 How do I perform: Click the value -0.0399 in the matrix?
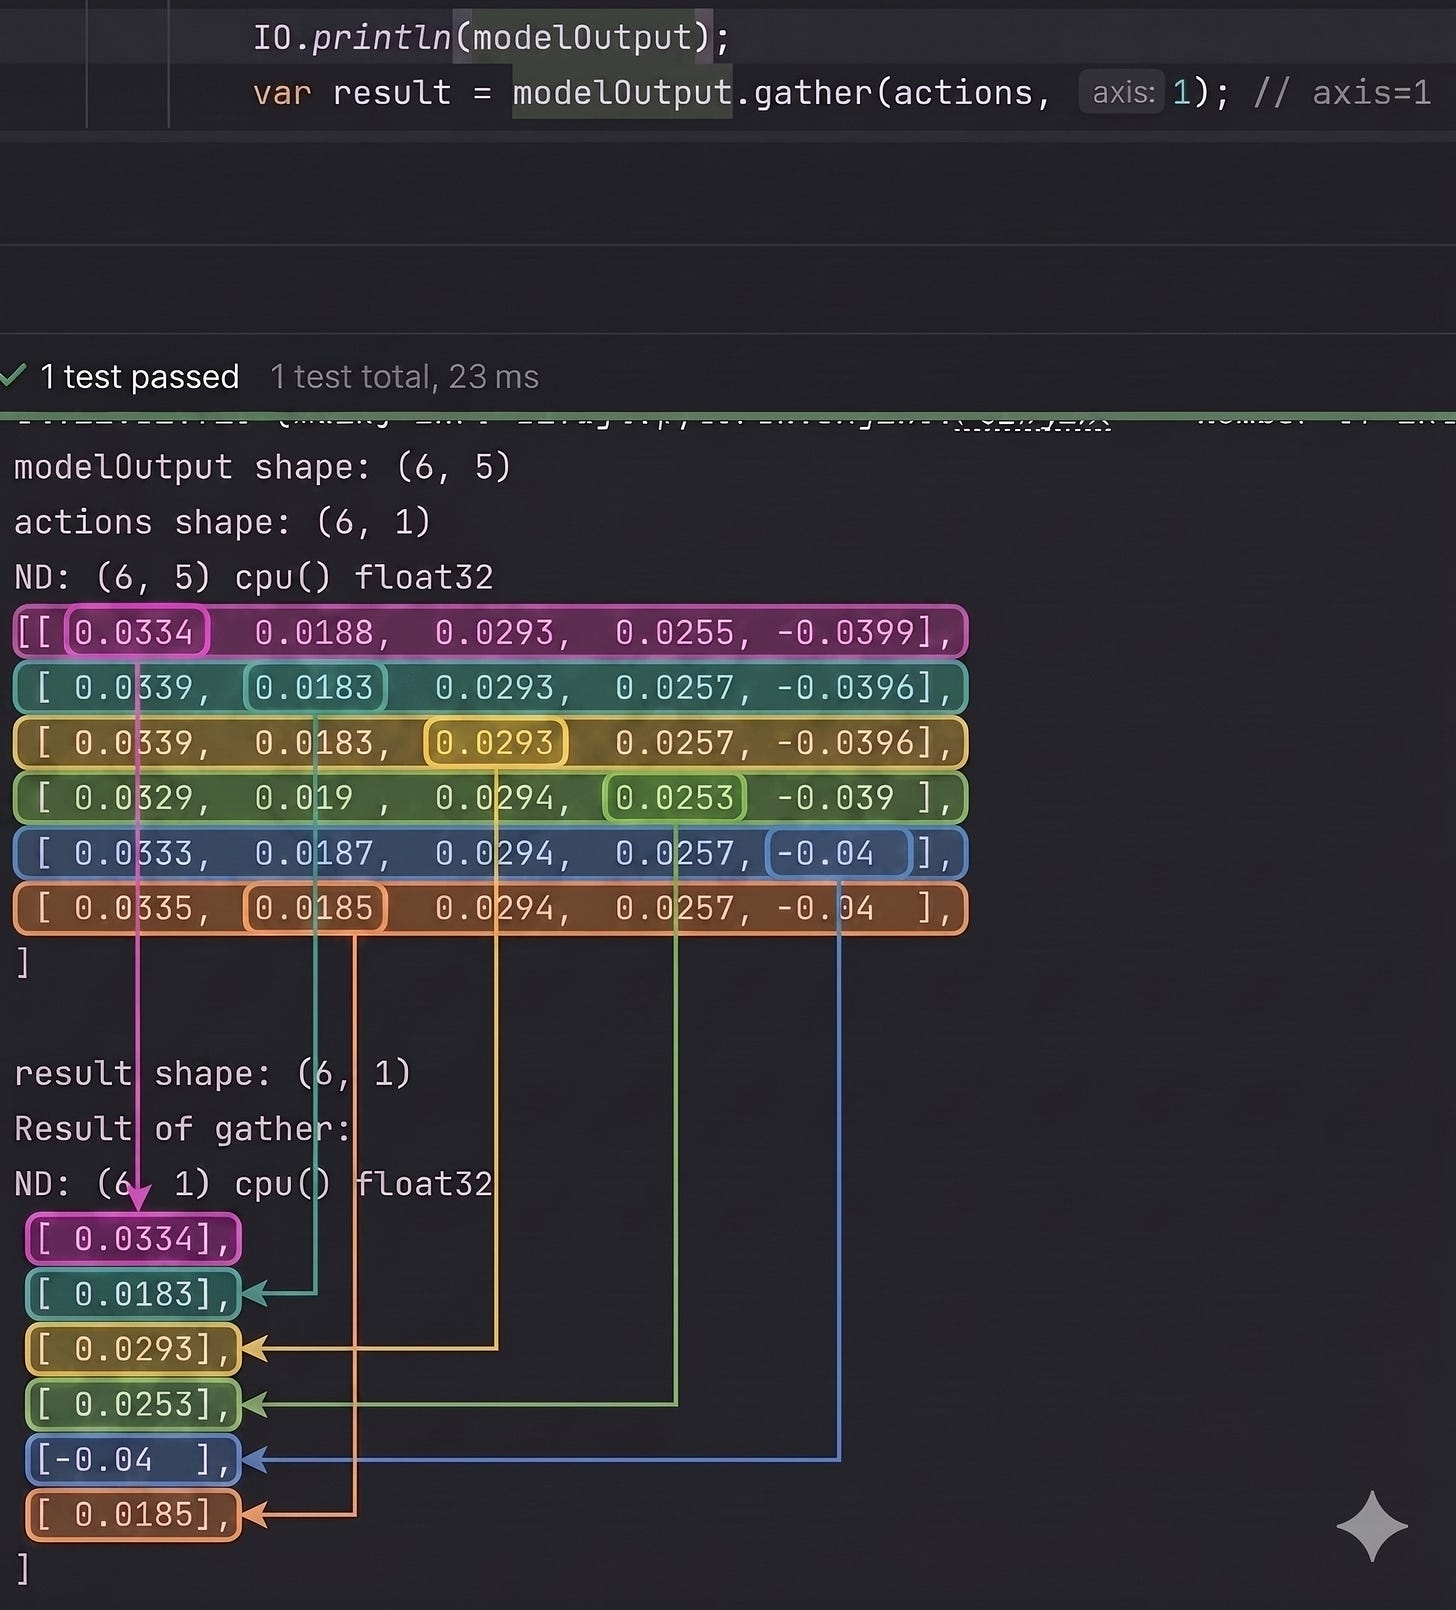[x=846, y=632]
